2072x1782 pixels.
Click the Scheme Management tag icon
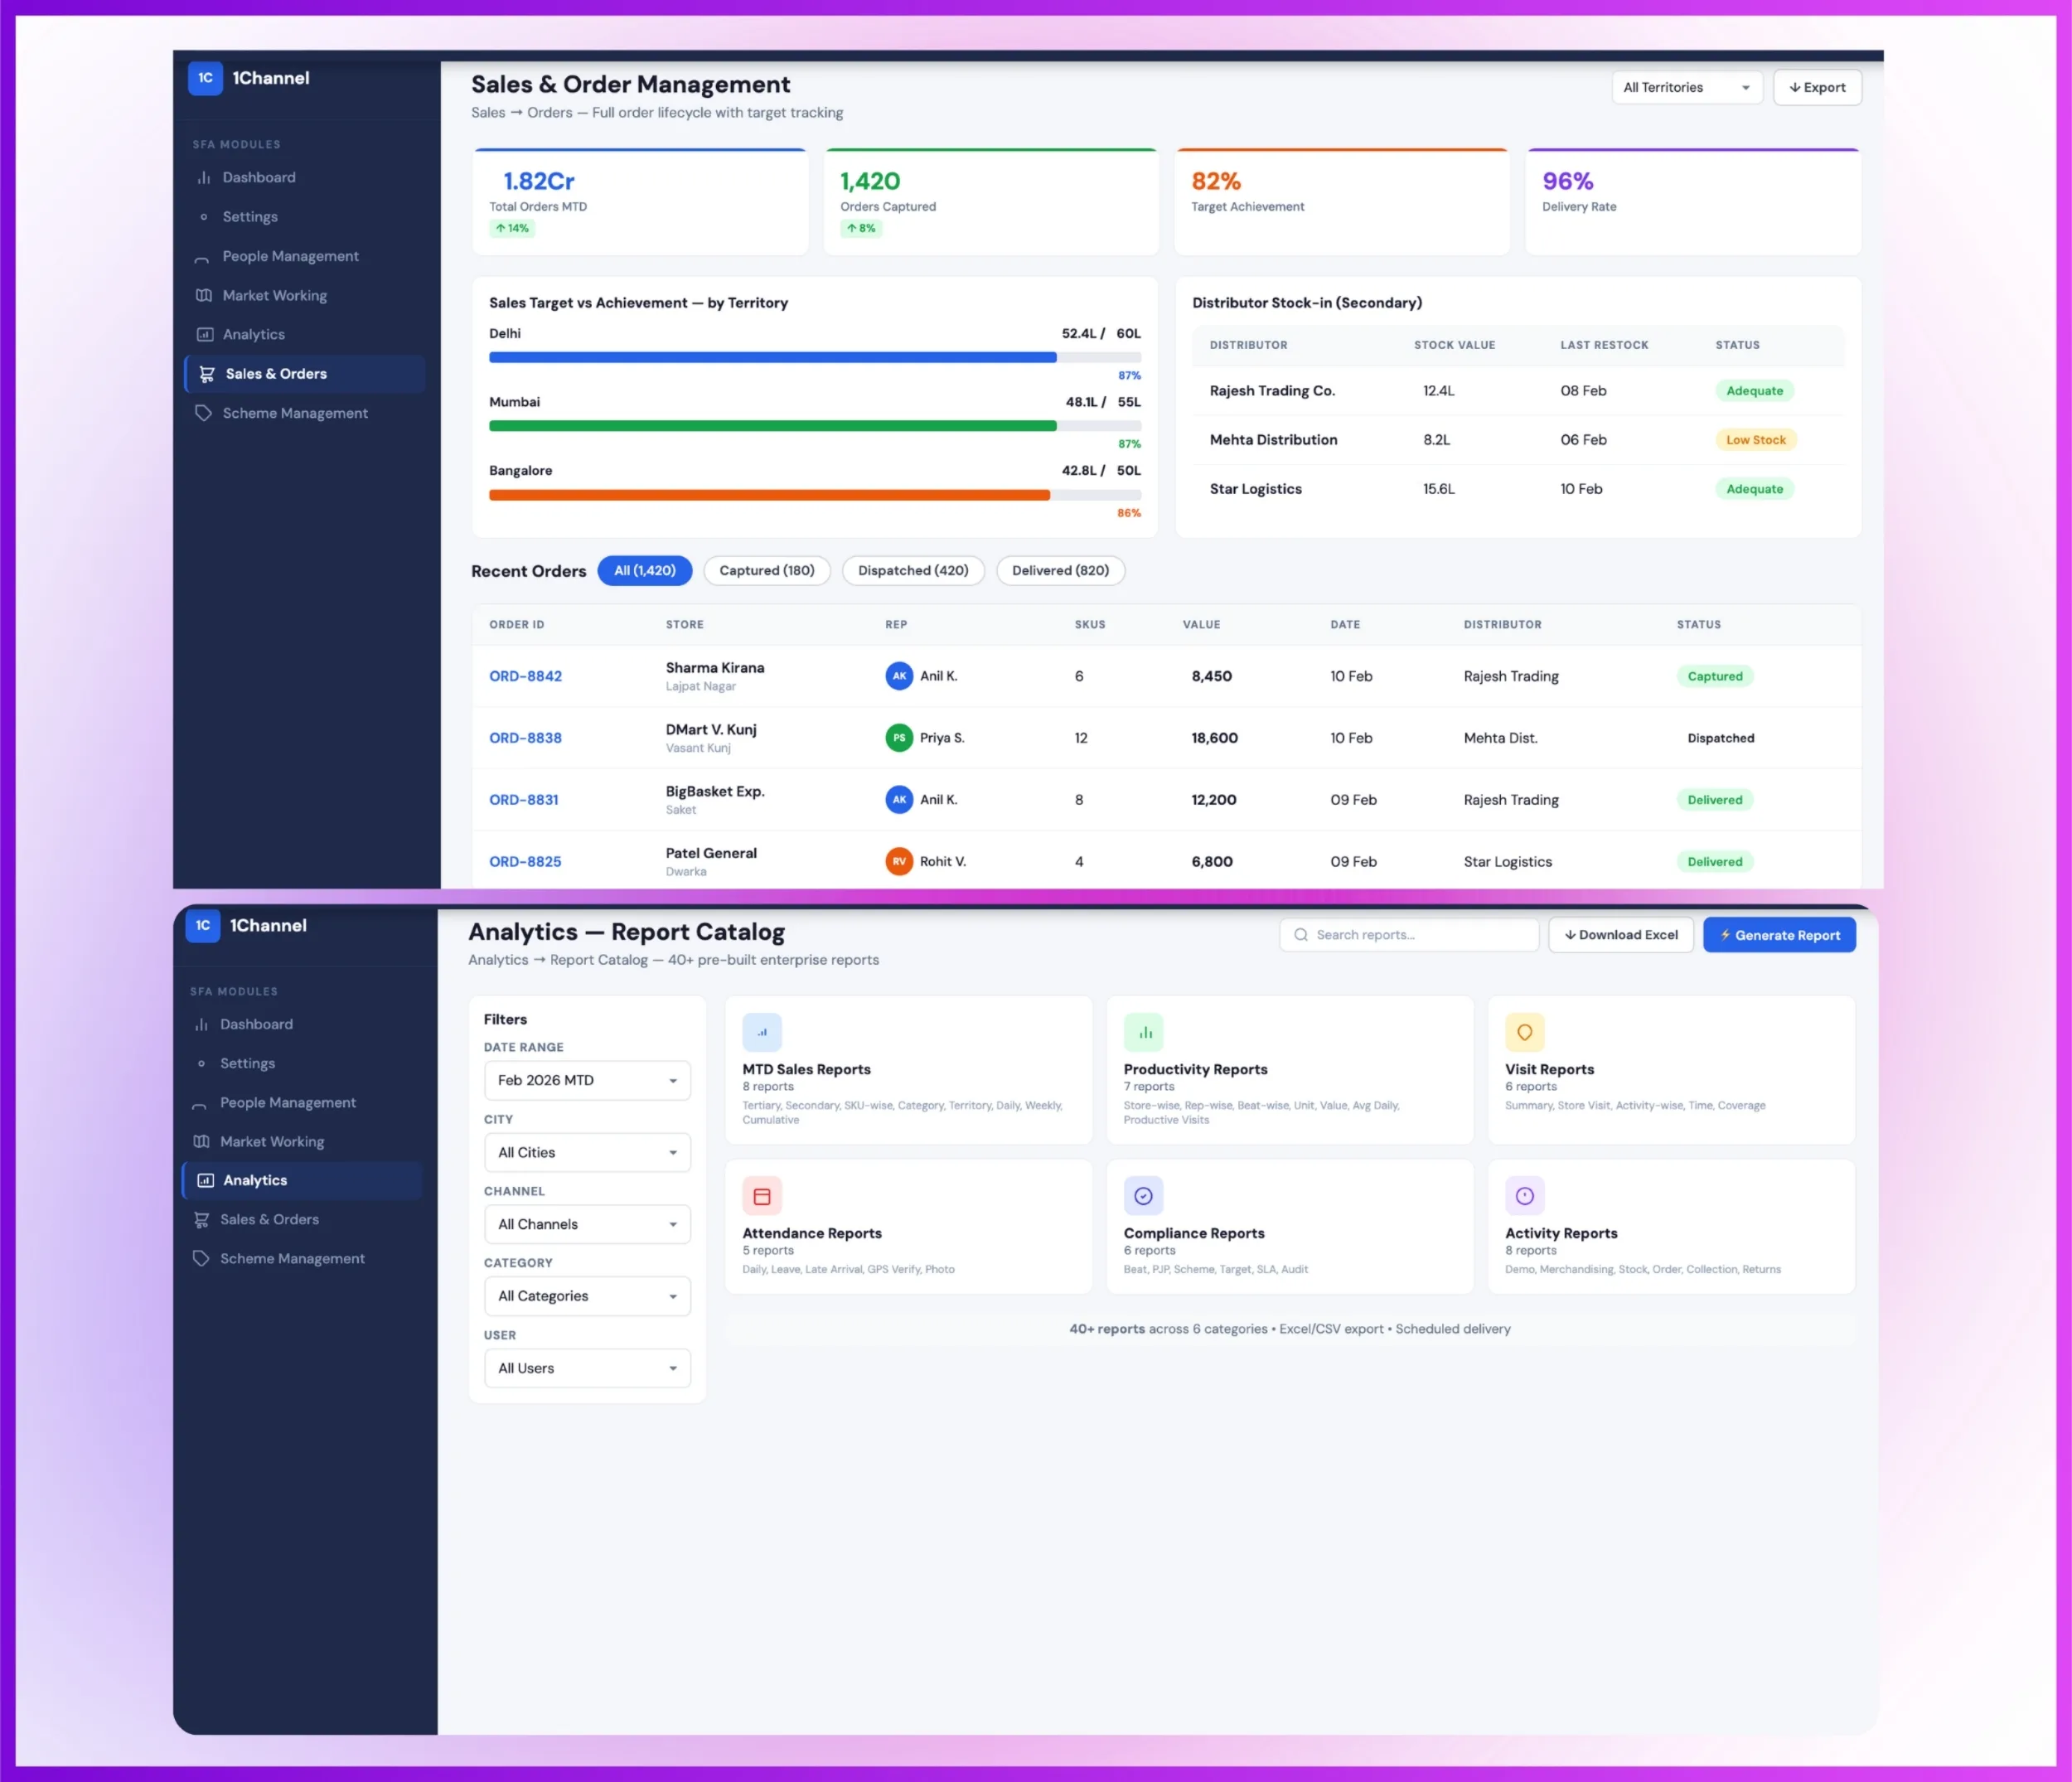click(204, 413)
